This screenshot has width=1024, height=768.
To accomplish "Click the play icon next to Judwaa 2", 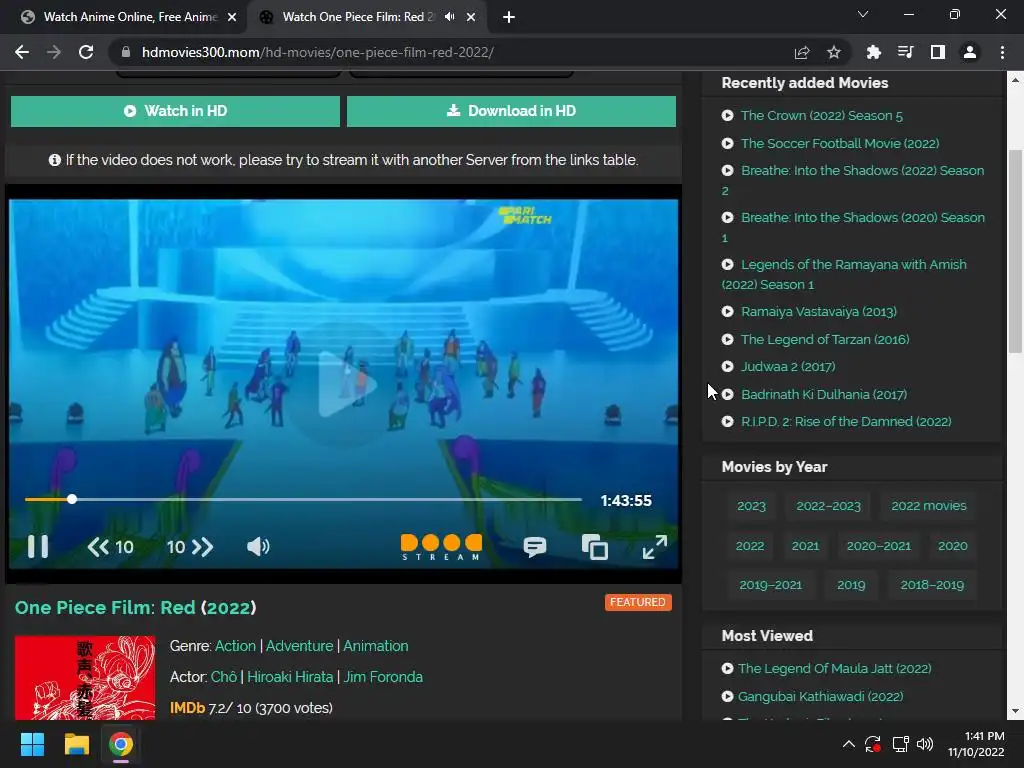I will 728,366.
